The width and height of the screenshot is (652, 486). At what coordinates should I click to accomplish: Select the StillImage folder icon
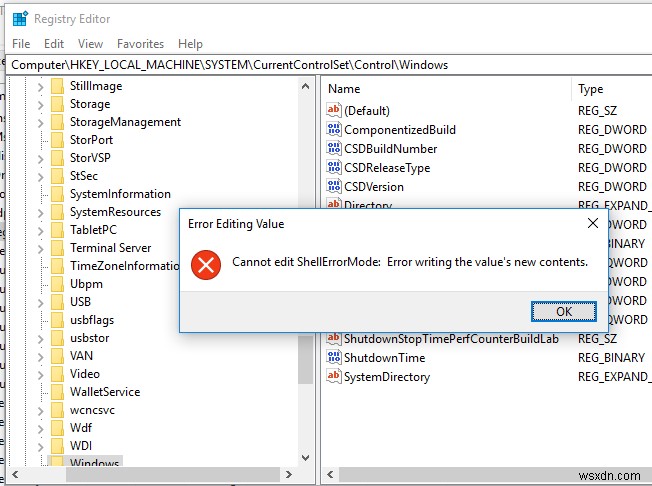point(57,86)
